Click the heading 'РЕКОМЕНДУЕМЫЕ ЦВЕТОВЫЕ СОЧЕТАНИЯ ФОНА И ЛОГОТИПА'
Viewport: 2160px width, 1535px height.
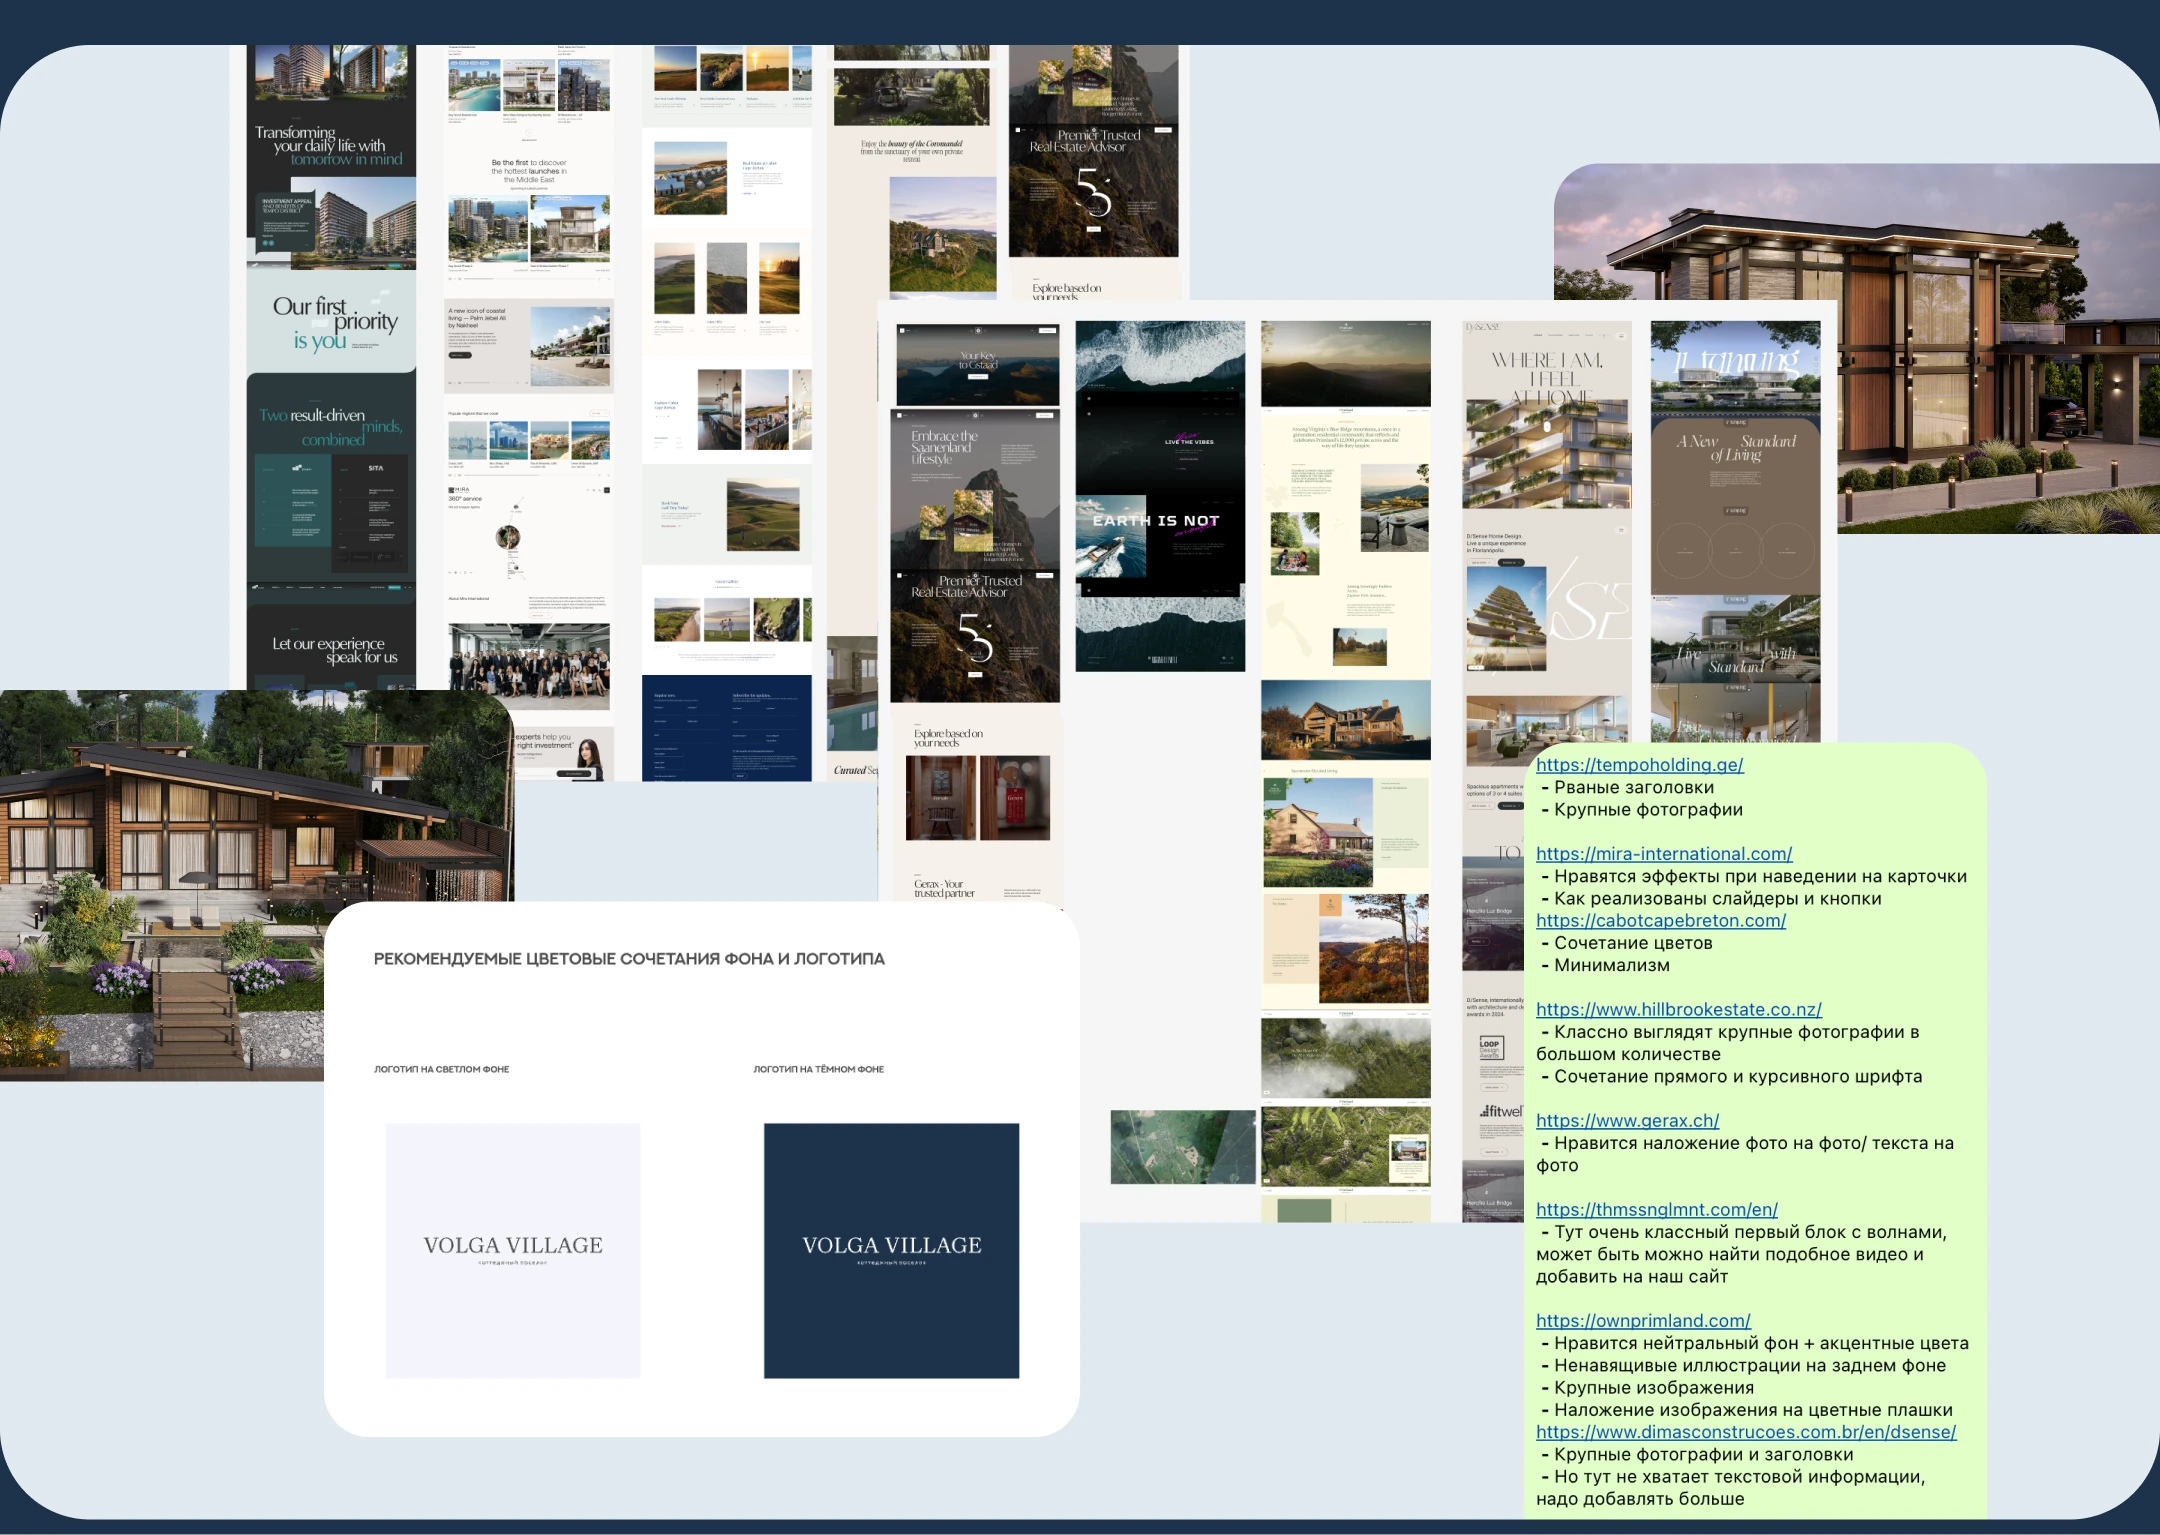pyautogui.click(x=629, y=959)
